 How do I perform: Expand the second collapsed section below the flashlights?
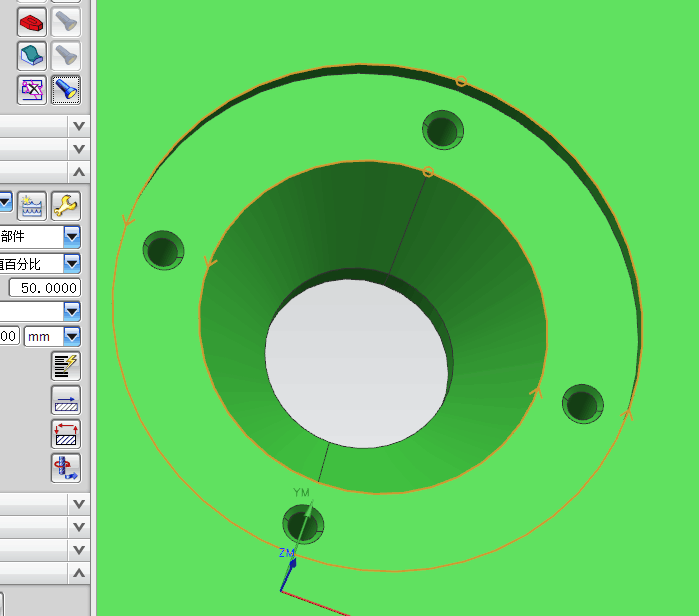click(79, 149)
